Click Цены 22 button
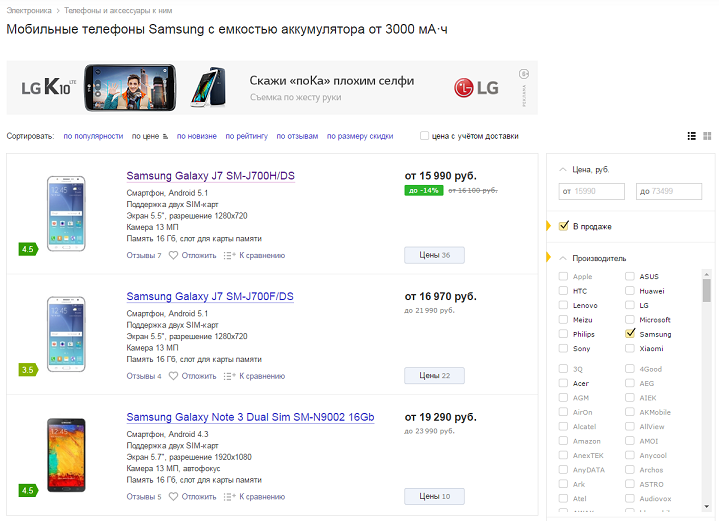The width and height of the screenshot is (719, 521). pos(434,376)
